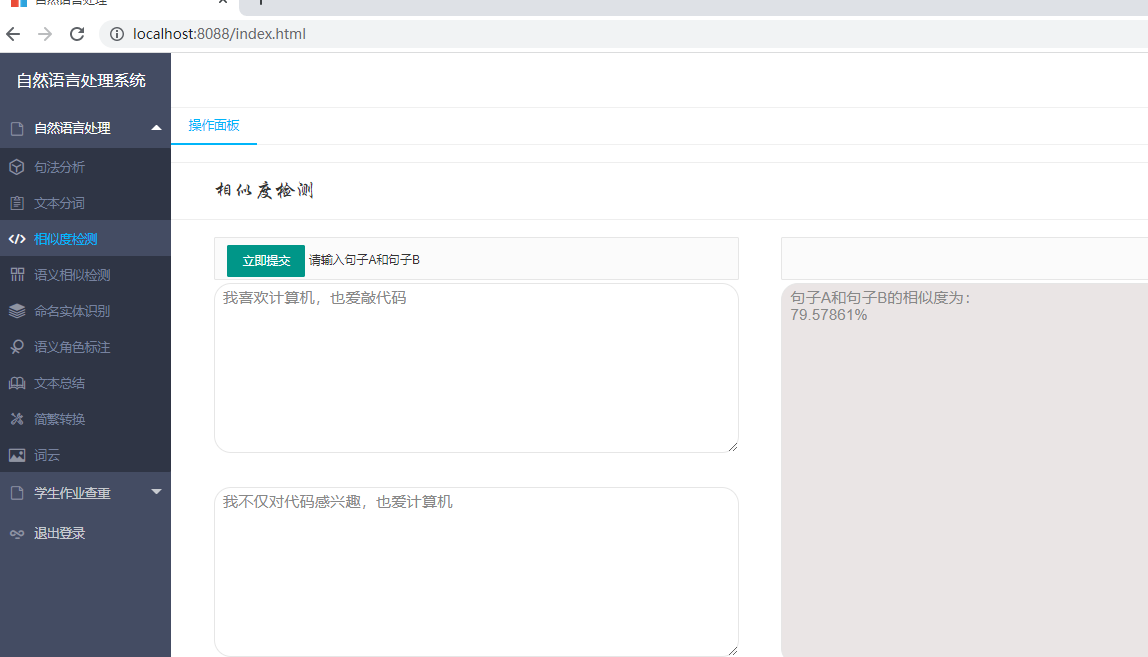Reload the page
Screen dimensions: 1148x657
(x=77, y=34)
